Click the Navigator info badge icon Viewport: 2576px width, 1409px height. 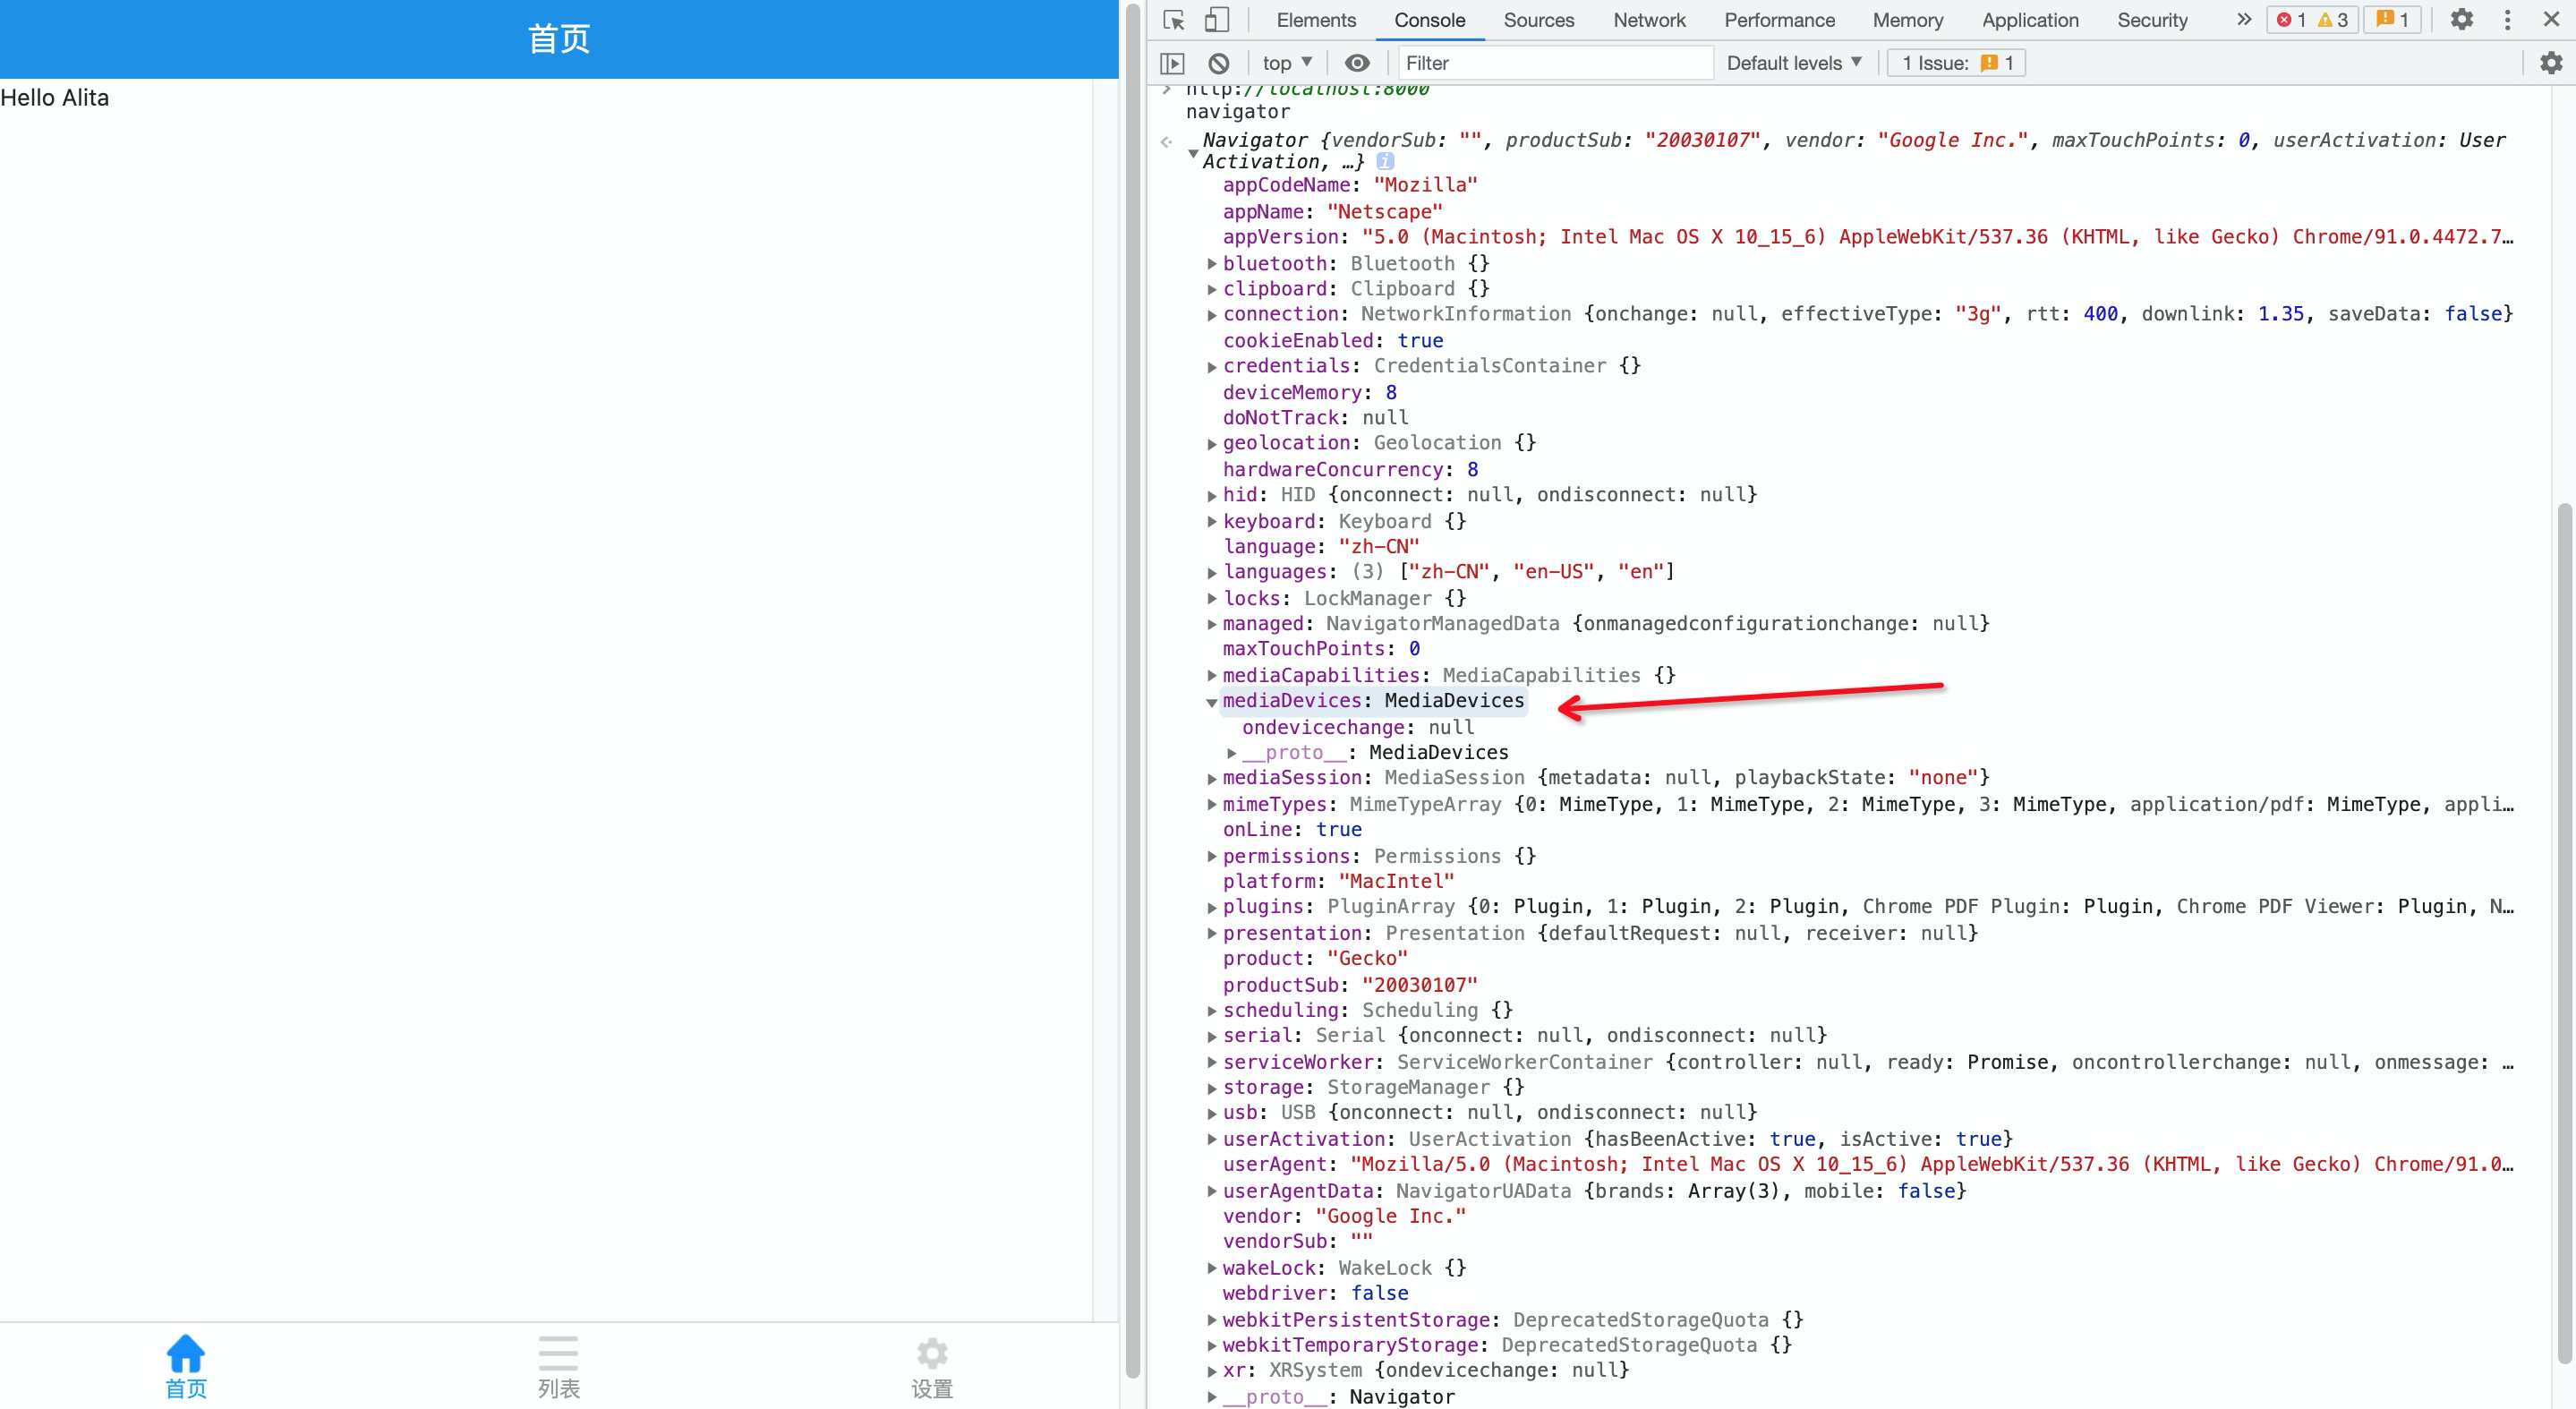pyautogui.click(x=1385, y=161)
